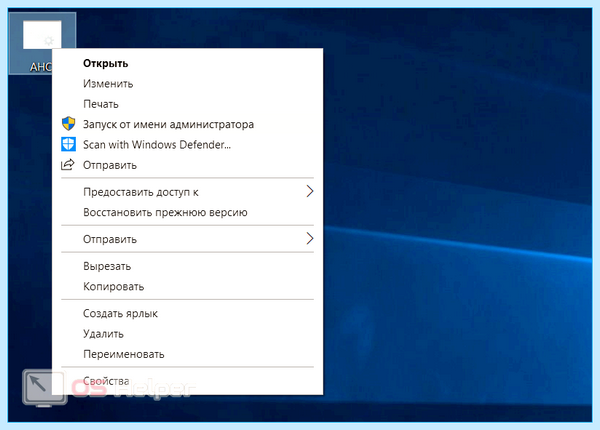Click the administrator shield icon
Image resolution: width=600 pixels, height=430 pixels.
click(68, 124)
